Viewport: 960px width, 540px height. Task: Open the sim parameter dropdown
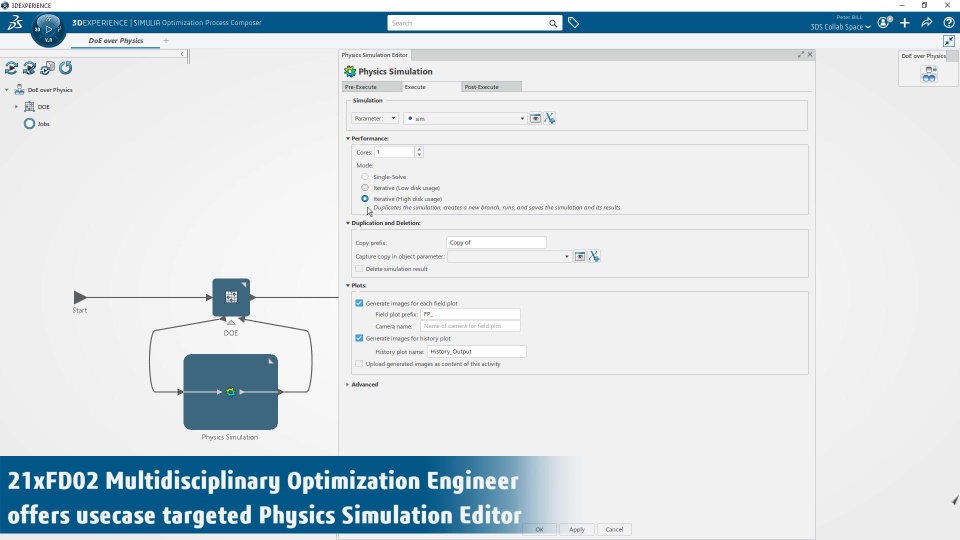pyautogui.click(x=465, y=118)
